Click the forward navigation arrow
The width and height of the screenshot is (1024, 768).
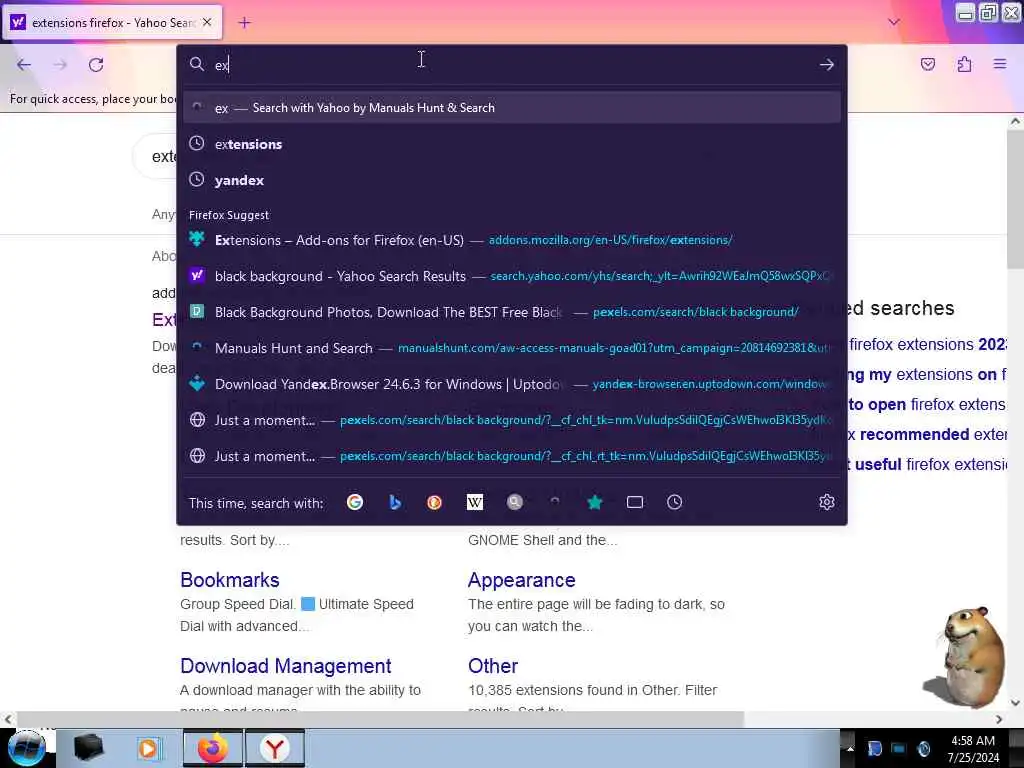[60, 65]
